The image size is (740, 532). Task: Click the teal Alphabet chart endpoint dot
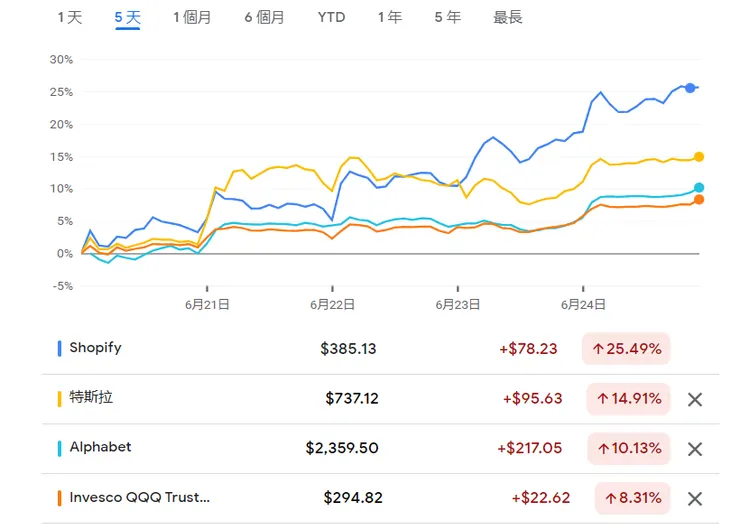point(699,187)
